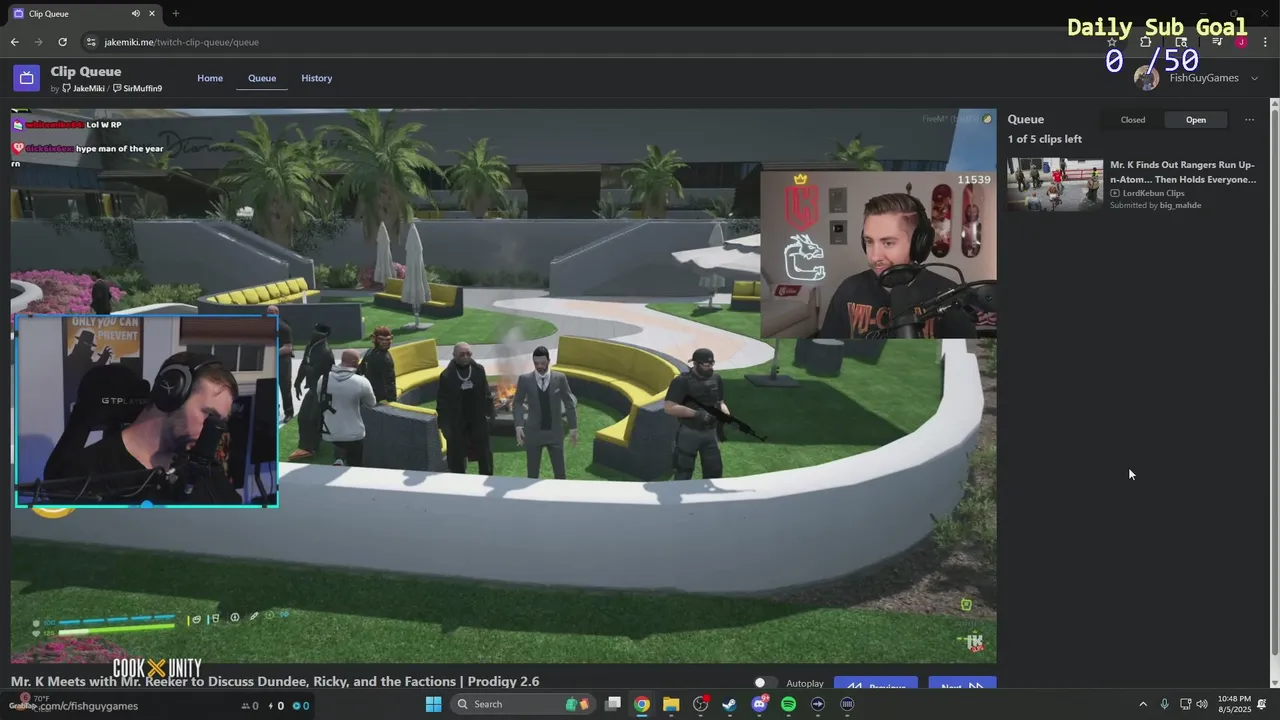Screen dimensions: 1280x720
Task: Reload the page with refresh icon
Action: 62,42
